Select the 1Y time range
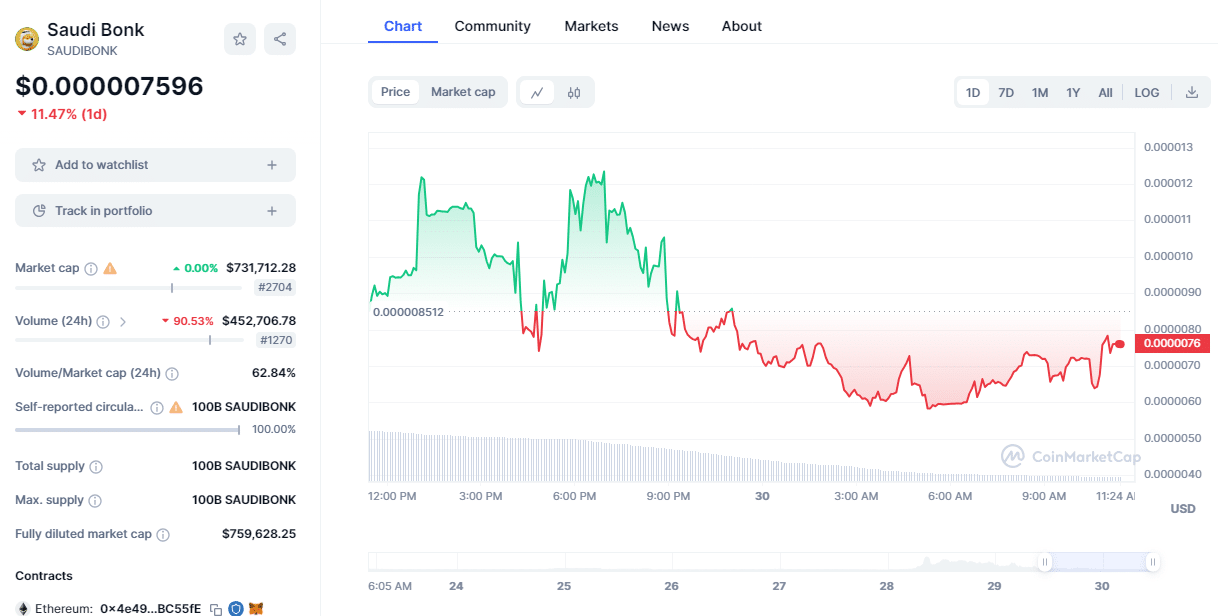Image resolution: width=1218 pixels, height=616 pixels. pyautogui.click(x=1073, y=92)
